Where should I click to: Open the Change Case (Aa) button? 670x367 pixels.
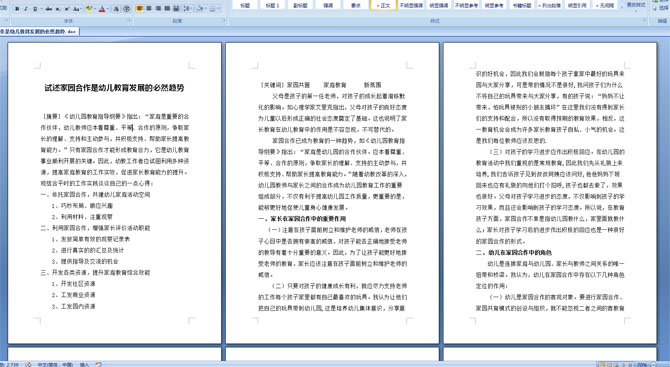click(x=76, y=9)
